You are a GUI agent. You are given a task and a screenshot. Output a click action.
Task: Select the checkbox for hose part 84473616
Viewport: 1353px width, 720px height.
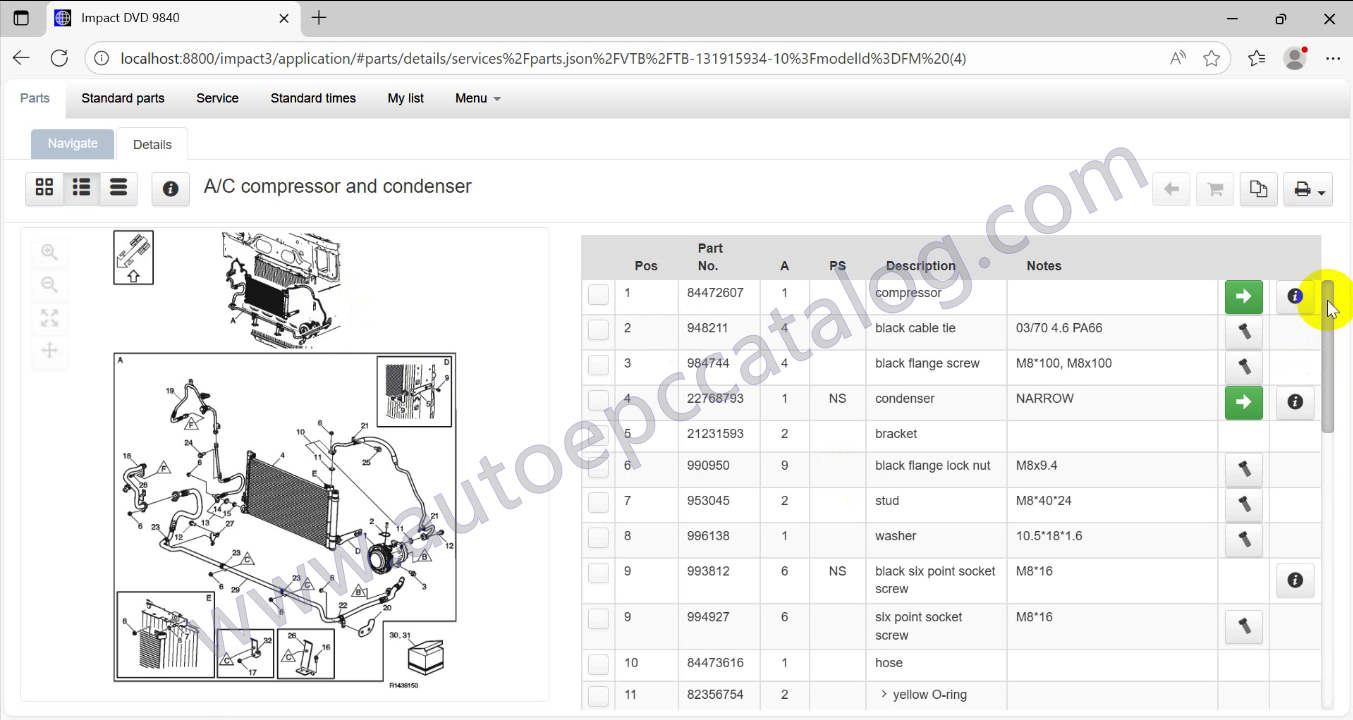[x=598, y=663]
